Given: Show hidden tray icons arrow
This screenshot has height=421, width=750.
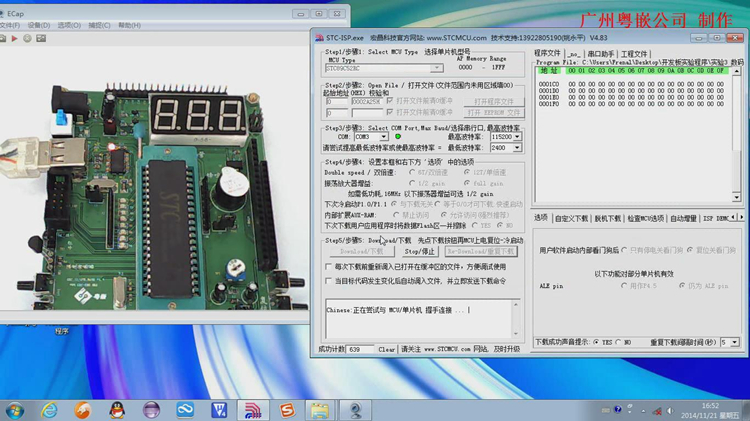Looking at the screenshot, I should tap(644, 411).
